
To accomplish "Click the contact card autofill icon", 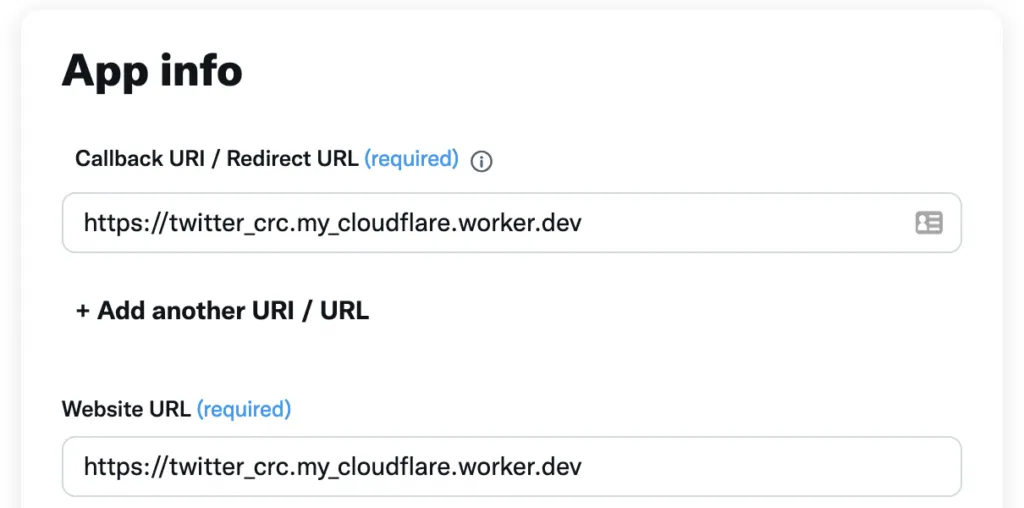I will point(929,222).
